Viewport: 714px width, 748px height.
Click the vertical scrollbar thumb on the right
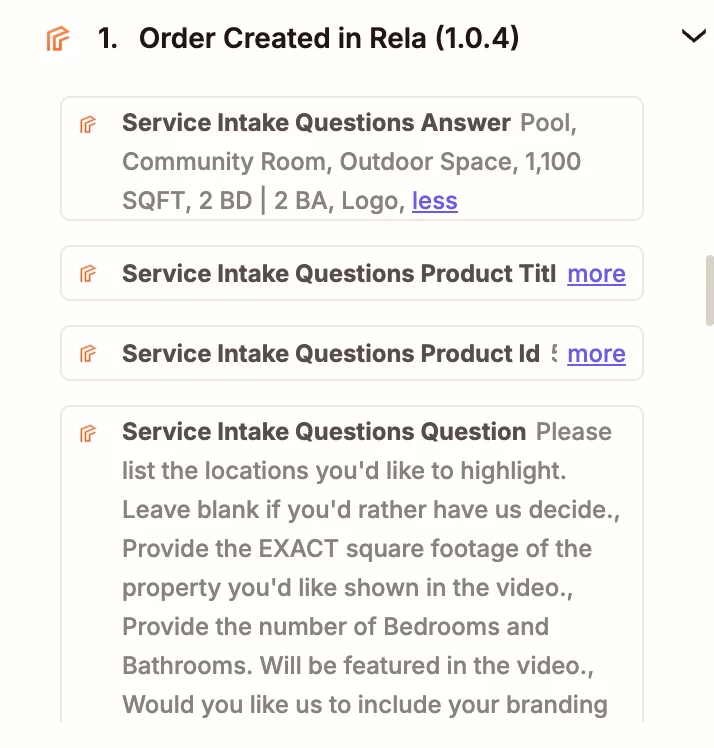(x=710, y=291)
